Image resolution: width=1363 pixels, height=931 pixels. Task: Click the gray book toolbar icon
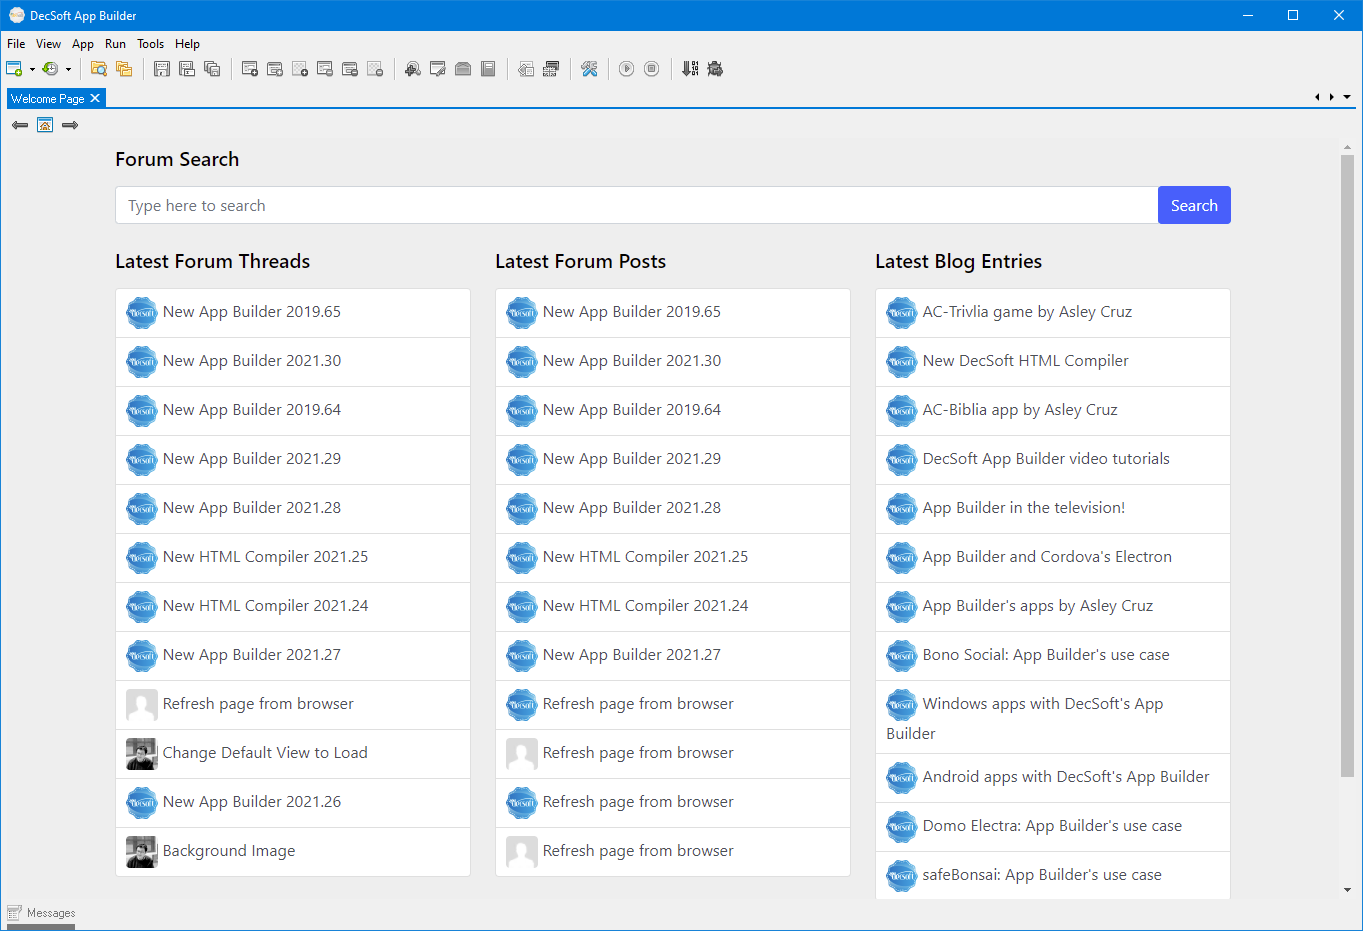488,69
